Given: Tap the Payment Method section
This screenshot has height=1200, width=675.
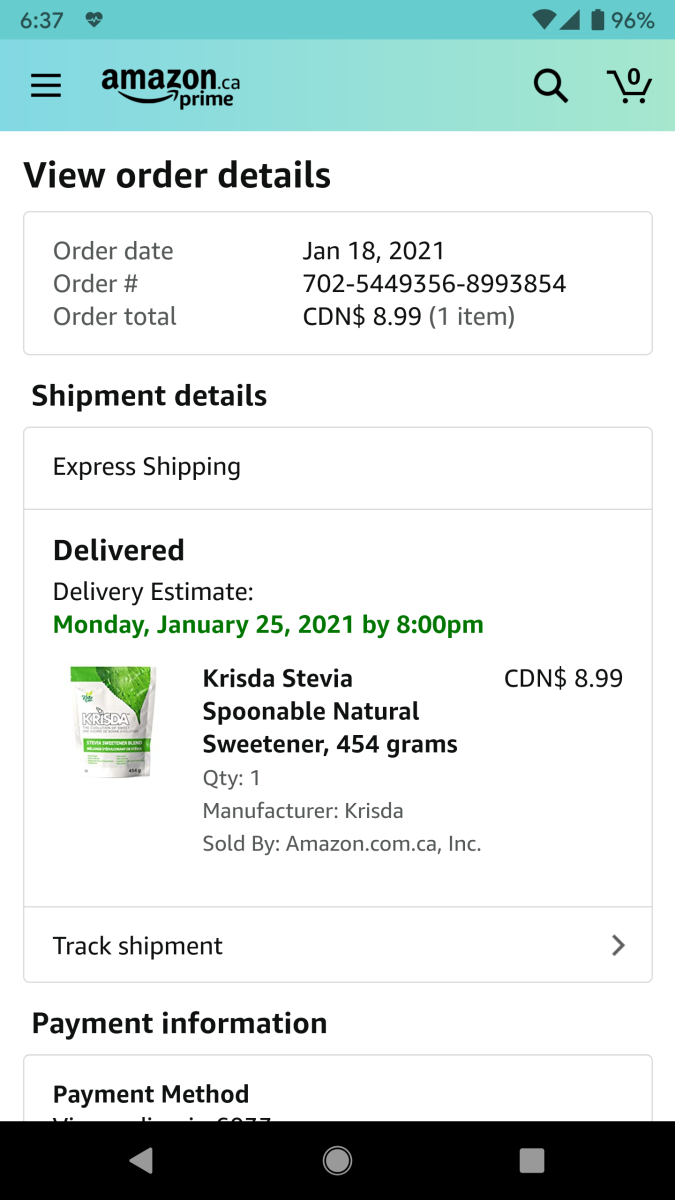Looking at the screenshot, I should [151, 1094].
